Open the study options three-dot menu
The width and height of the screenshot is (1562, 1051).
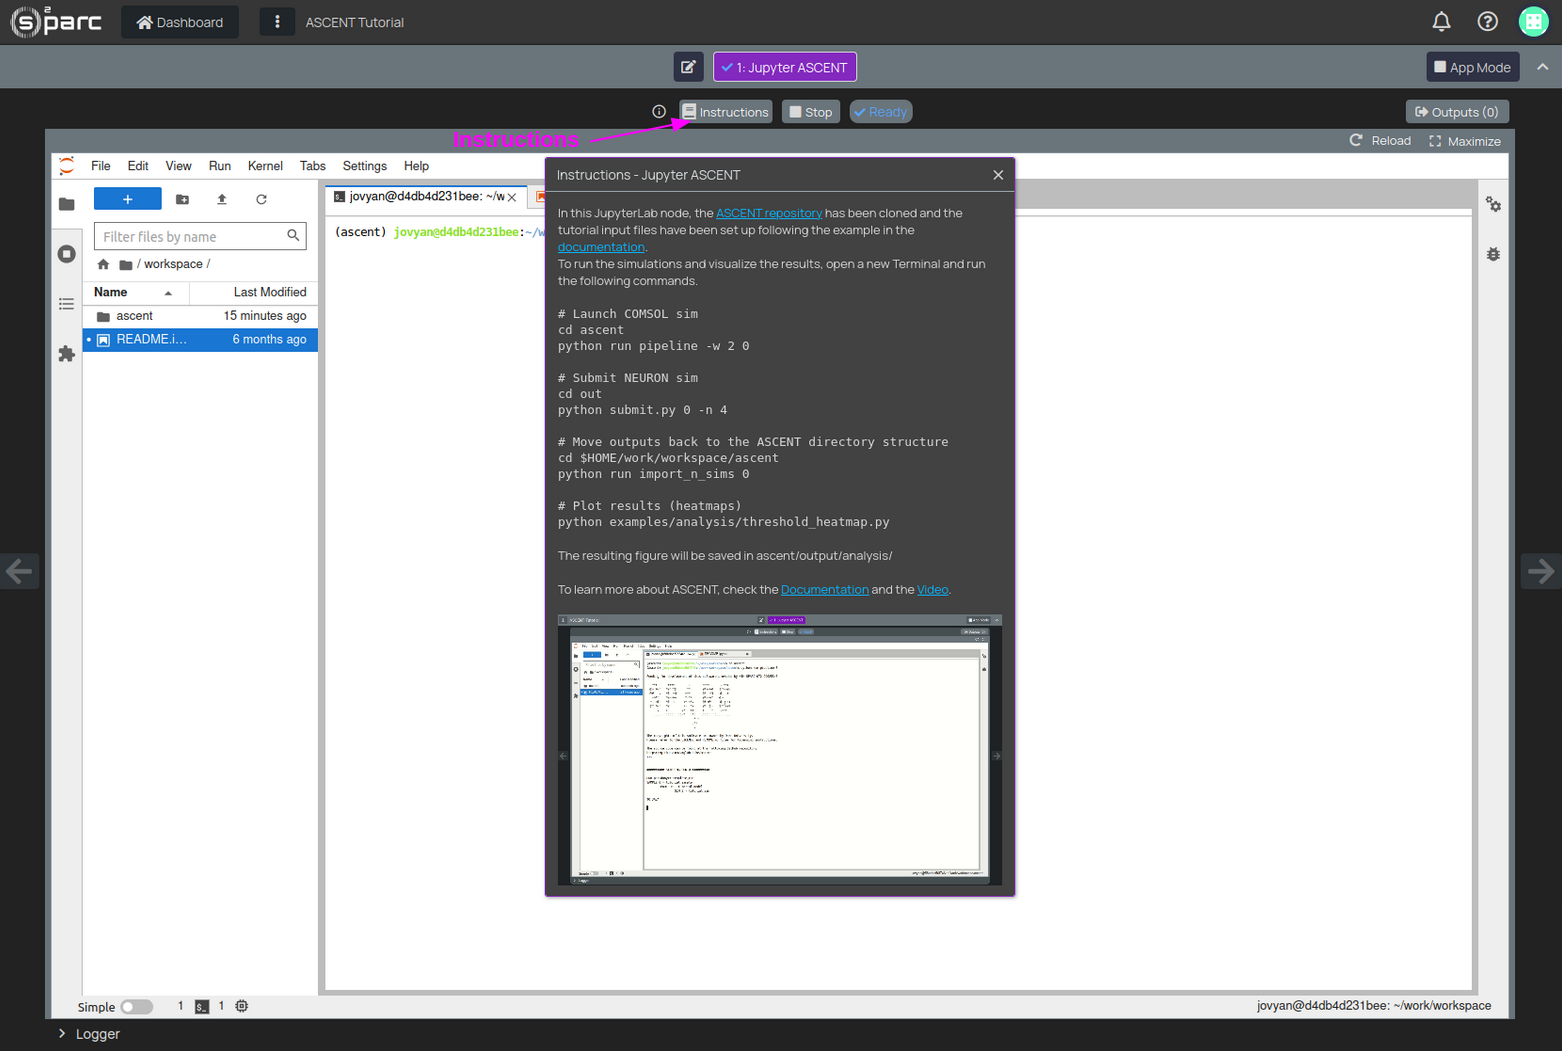pos(277,22)
